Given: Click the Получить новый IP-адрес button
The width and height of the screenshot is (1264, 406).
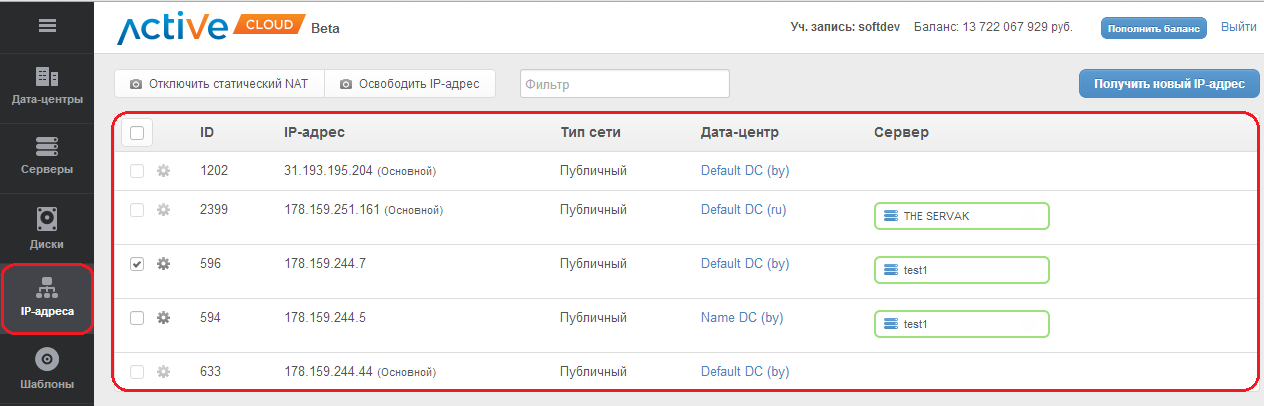Looking at the screenshot, I should tap(1168, 84).
